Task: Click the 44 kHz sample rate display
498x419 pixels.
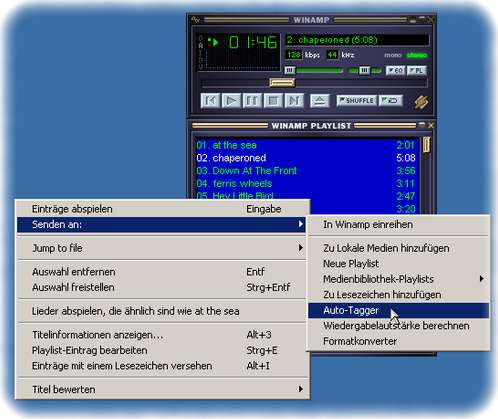Action: pyautogui.click(x=332, y=55)
